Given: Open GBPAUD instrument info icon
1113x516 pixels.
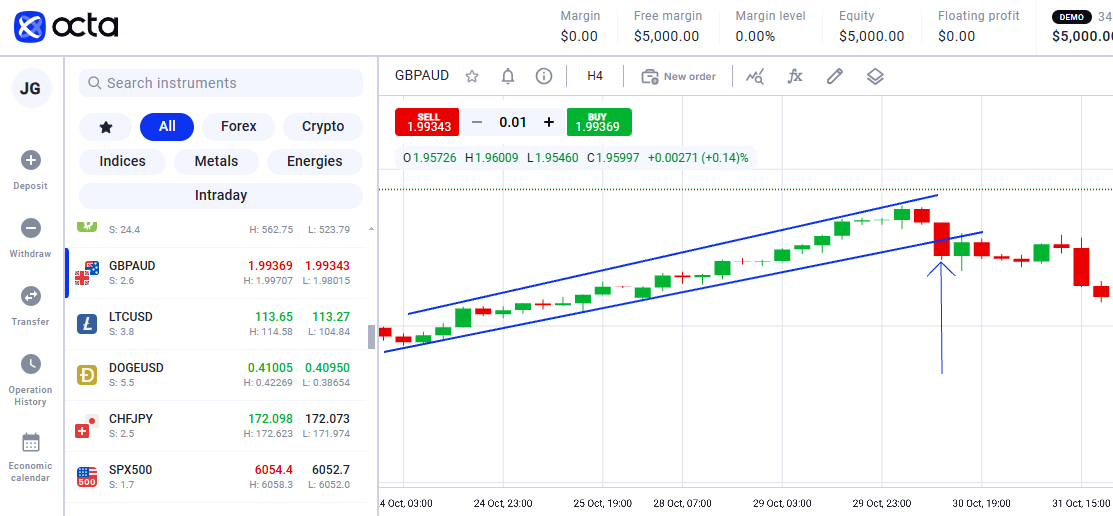Looking at the screenshot, I should coord(544,76).
